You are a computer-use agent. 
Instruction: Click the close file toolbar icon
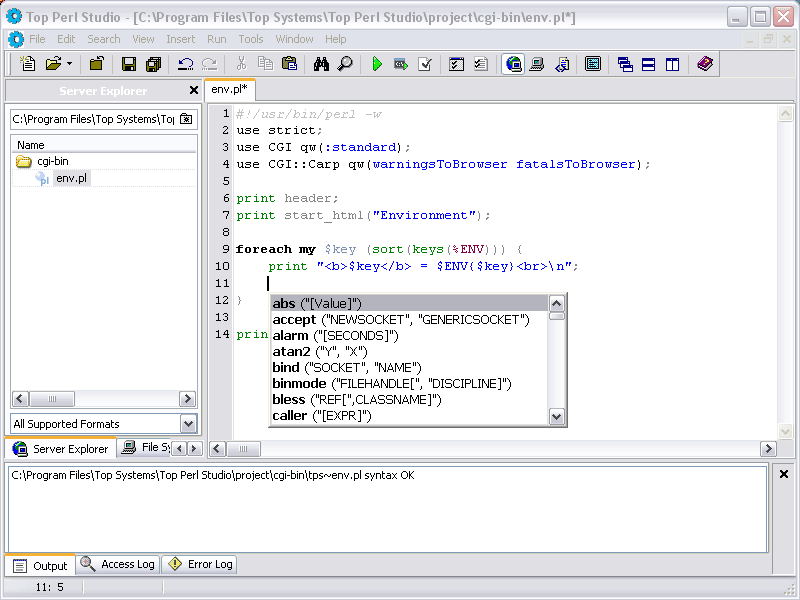(x=96, y=64)
